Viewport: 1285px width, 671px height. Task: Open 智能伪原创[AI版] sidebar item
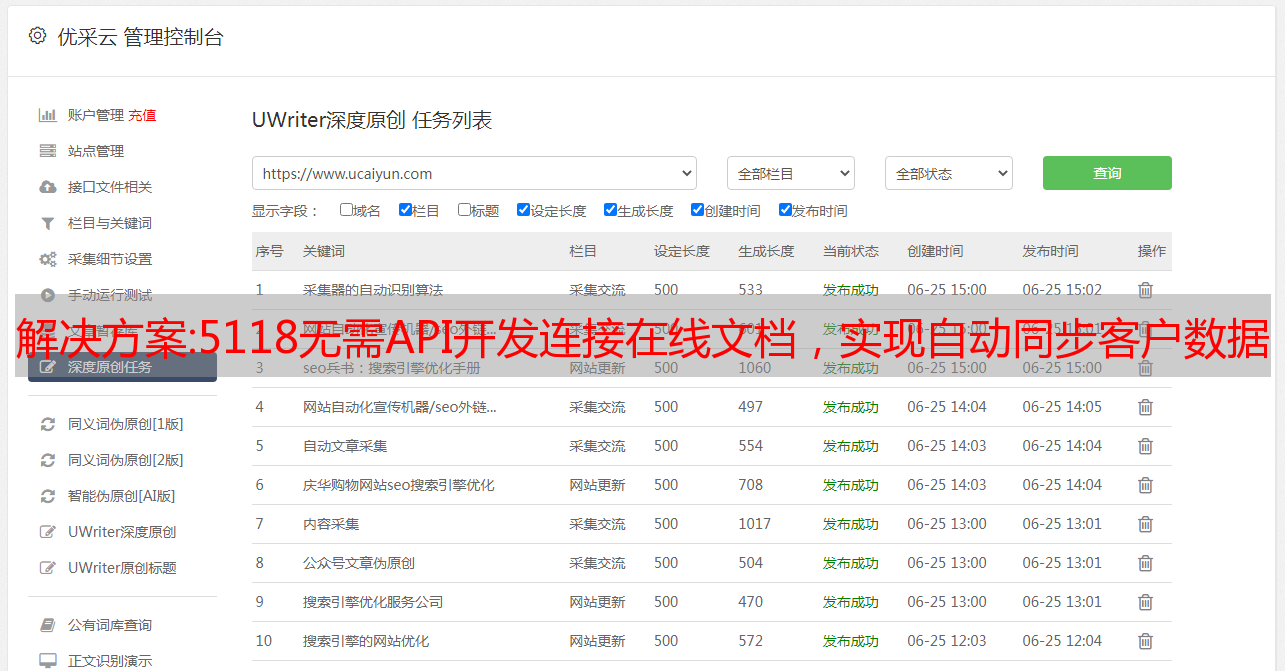(x=121, y=496)
